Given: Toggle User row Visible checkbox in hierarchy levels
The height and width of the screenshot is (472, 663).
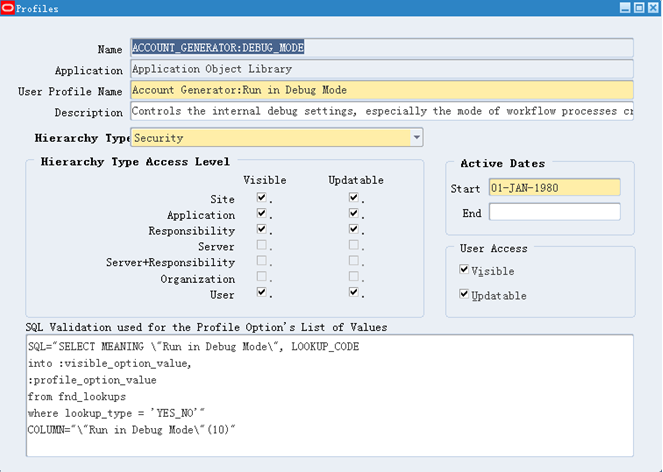Looking at the screenshot, I should pyautogui.click(x=261, y=293).
